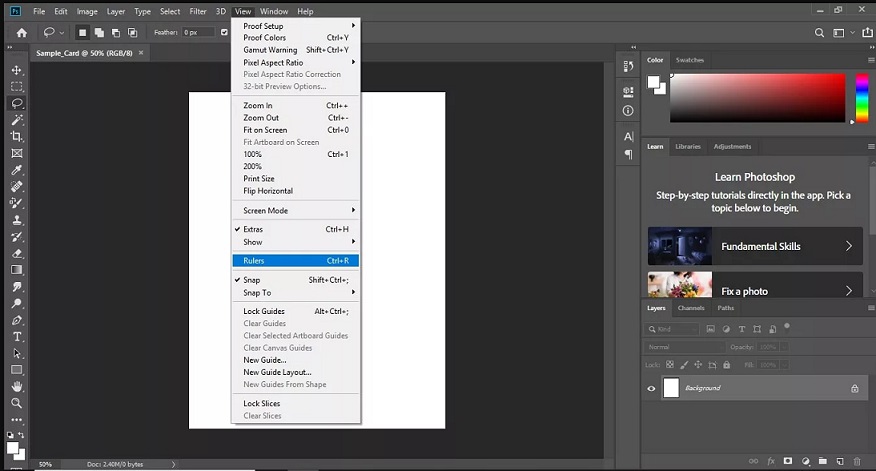Image resolution: width=876 pixels, height=471 pixels.
Task: Toggle Rulers in the View menu
Action: pyautogui.click(x=296, y=260)
